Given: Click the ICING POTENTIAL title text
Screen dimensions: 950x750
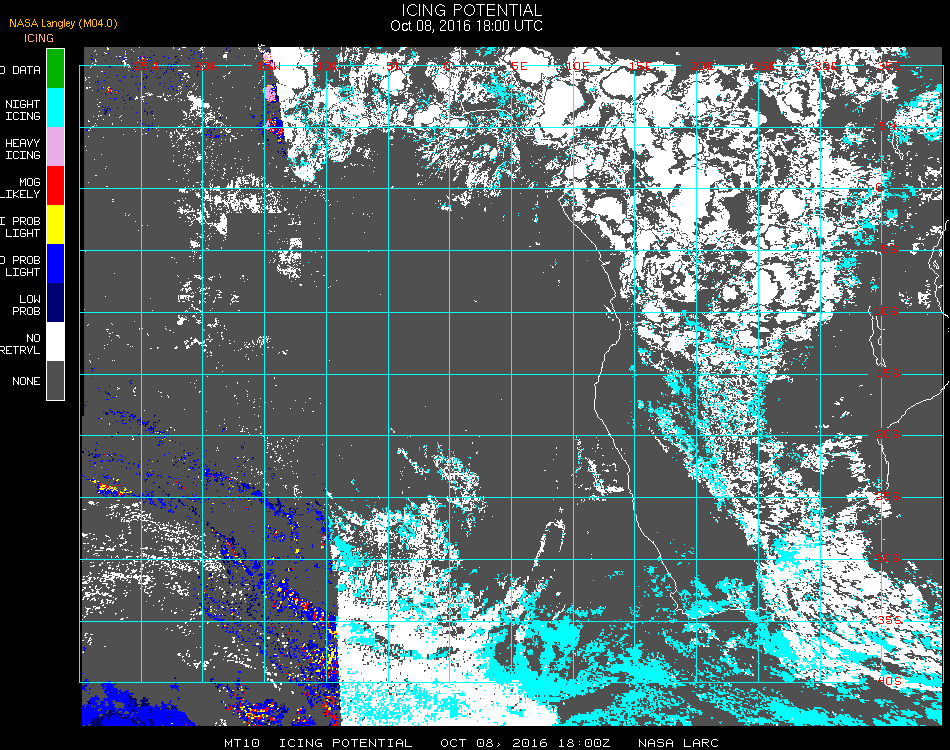Looking at the screenshot, I should (x=471, y=10).
